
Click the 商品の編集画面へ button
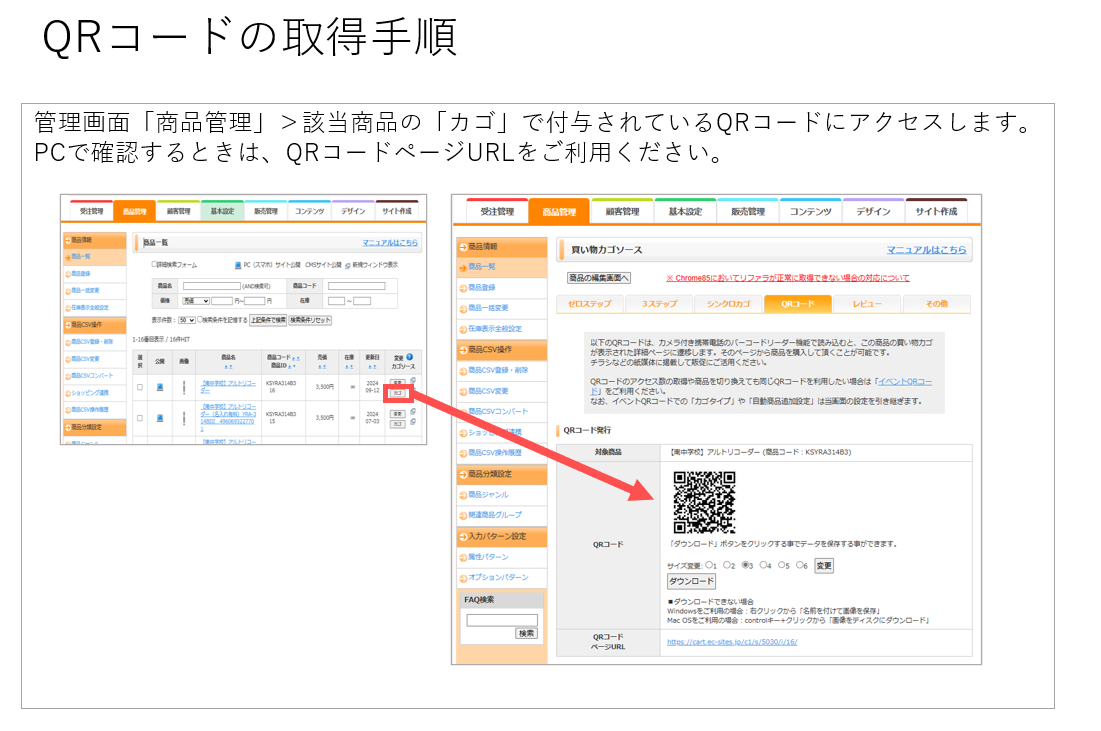click(x=599, y=278)
